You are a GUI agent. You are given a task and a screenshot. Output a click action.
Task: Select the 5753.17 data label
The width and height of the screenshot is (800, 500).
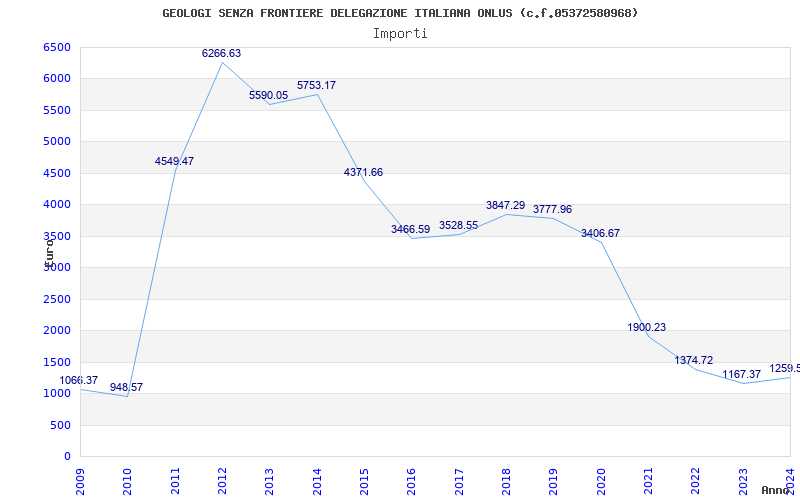point(316,86)
